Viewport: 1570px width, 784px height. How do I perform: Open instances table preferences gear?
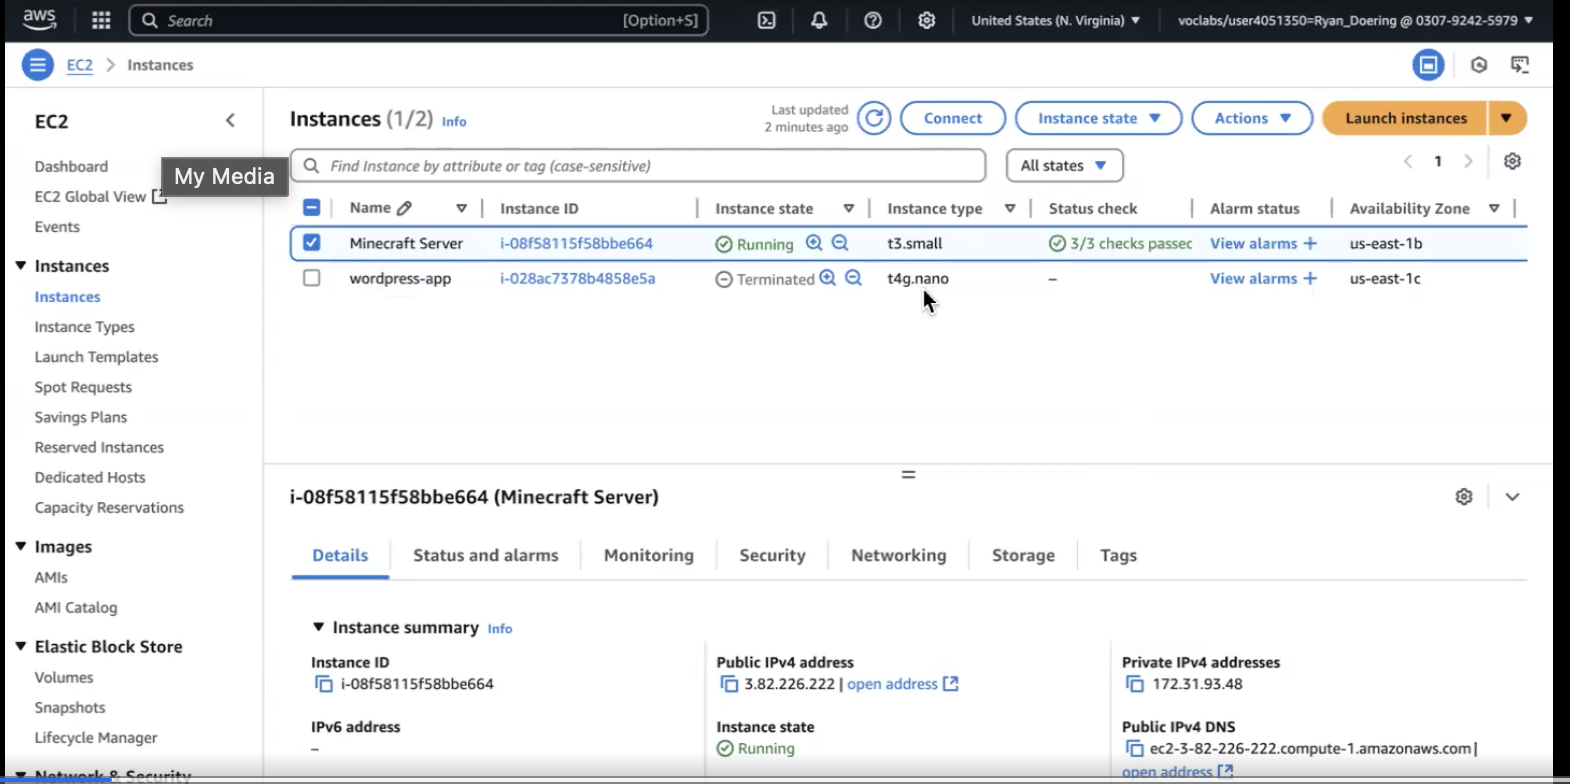(1512, 161)
